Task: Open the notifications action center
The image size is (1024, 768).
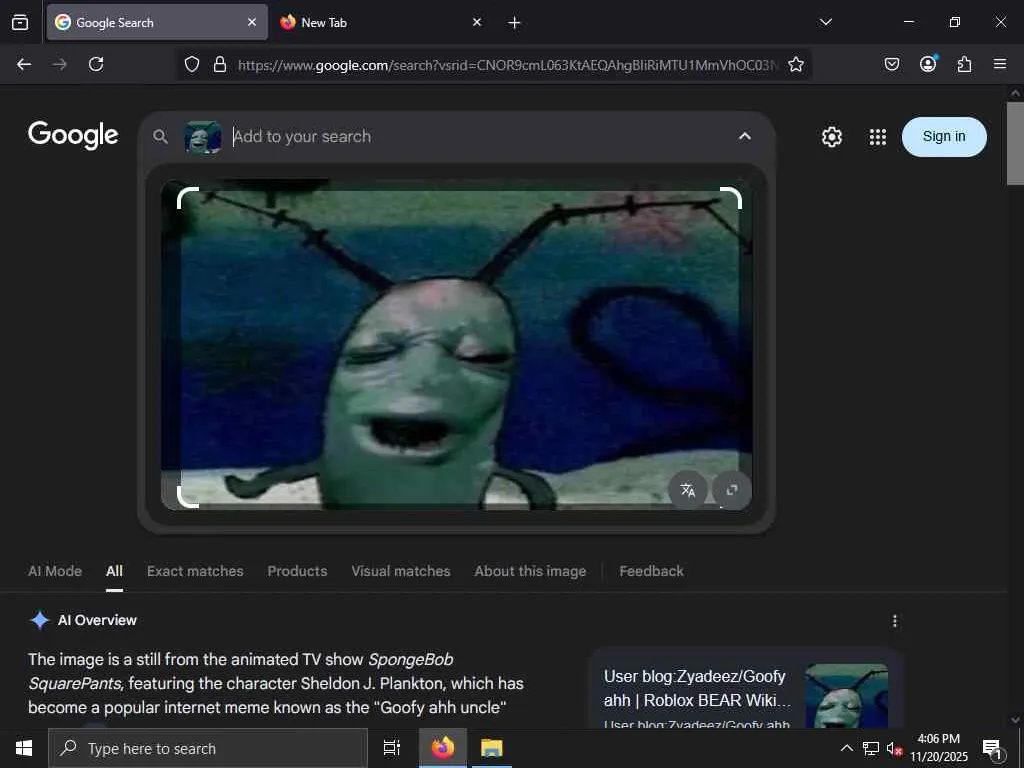Action: [993, 748]
